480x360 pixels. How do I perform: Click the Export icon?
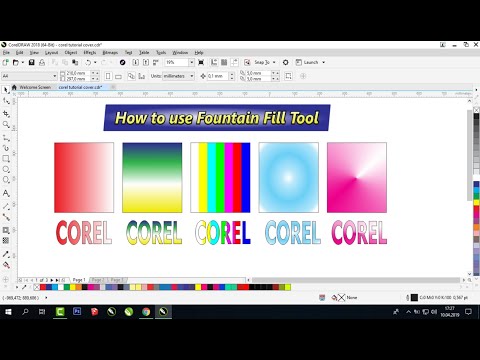pyautogui.click(x=146, y=62)
